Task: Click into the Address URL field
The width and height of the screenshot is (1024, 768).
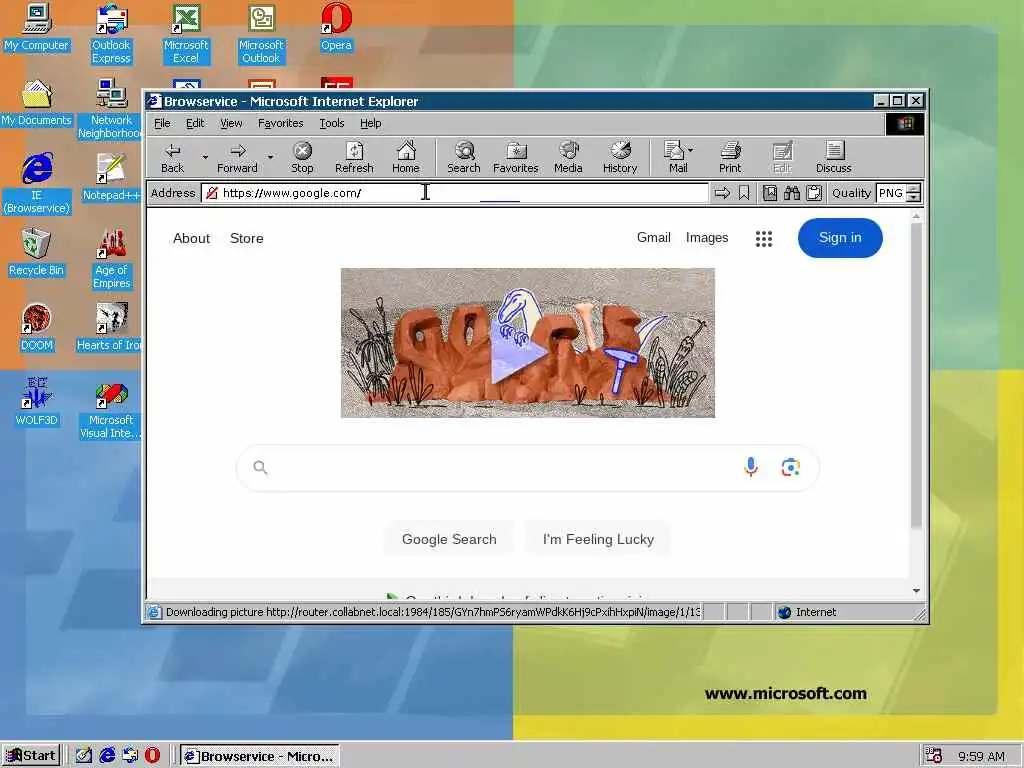Action: click(455, 193)
